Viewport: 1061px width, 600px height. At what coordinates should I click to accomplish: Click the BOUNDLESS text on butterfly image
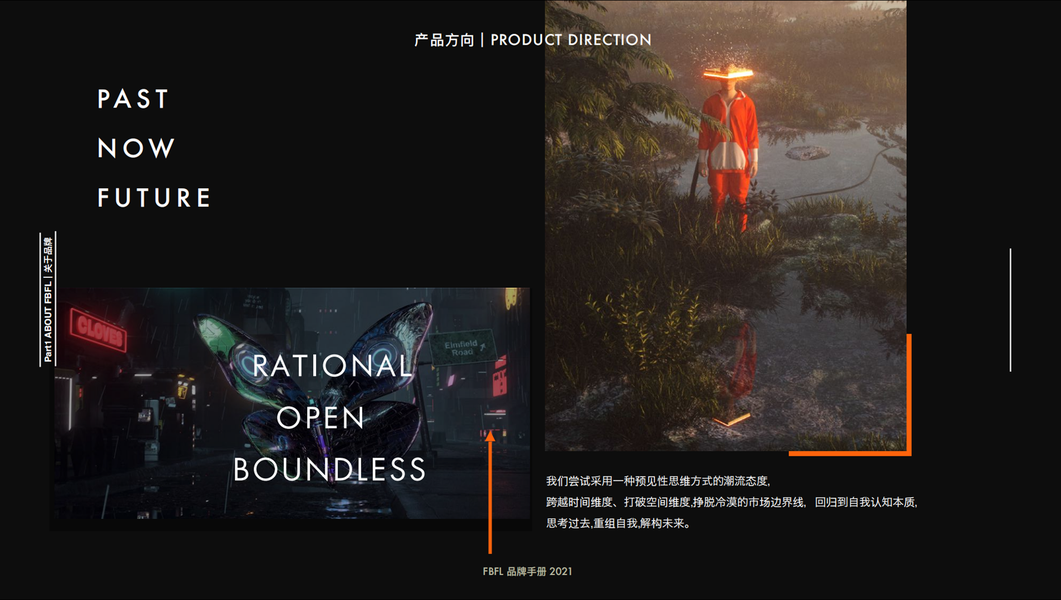(x=330, y=469)
